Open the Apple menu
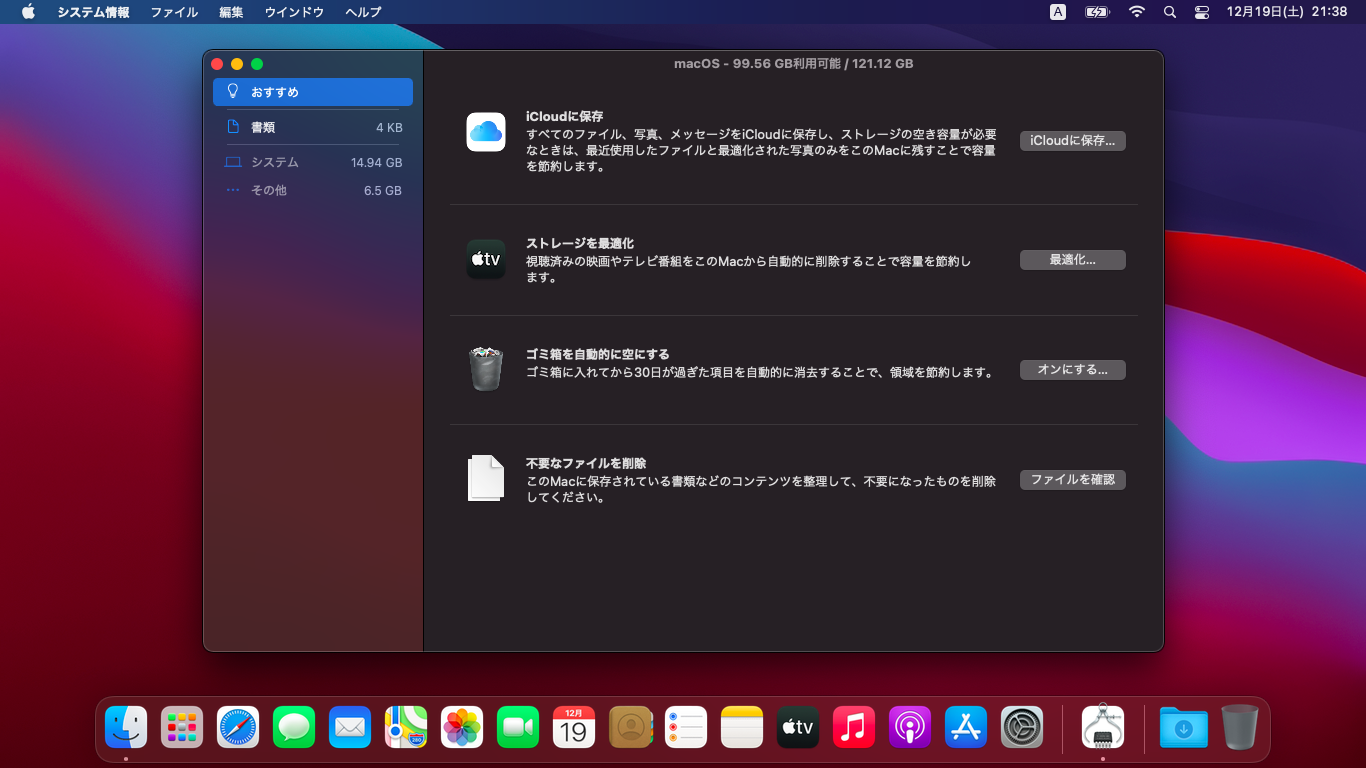1366x768 pixels. tap(28, 12)
